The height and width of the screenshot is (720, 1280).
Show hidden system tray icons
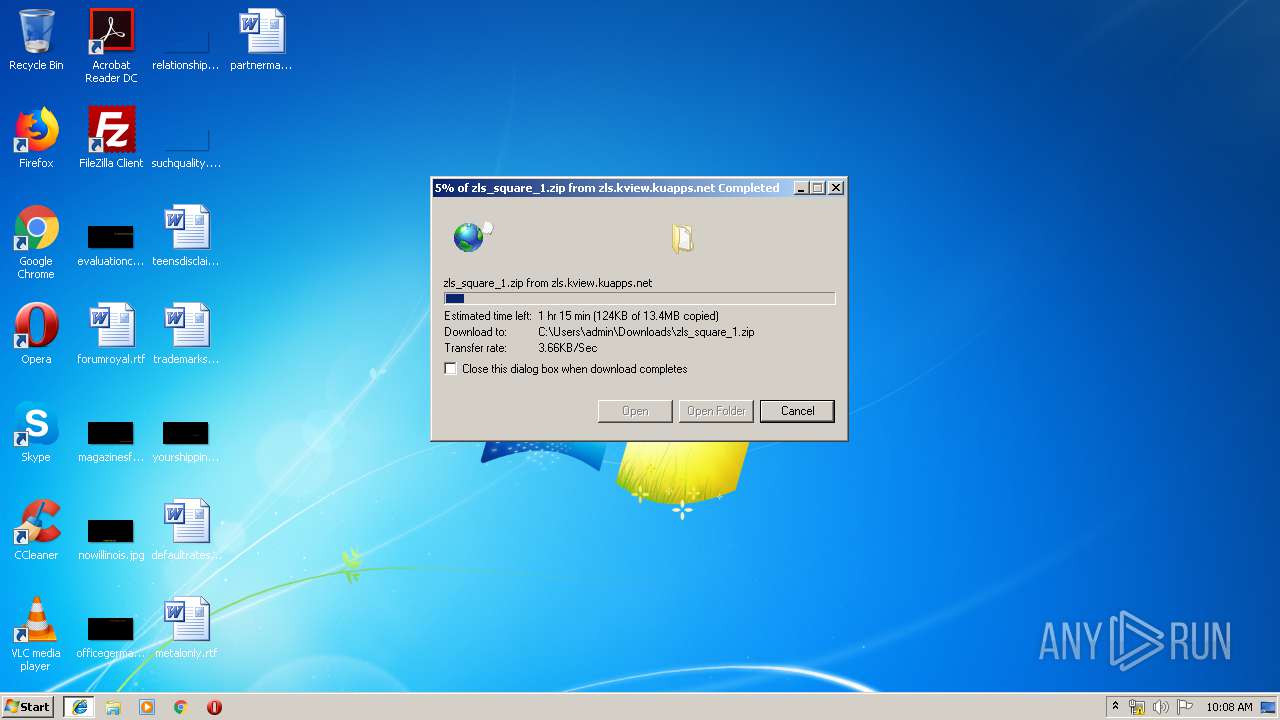point(1115,707)
